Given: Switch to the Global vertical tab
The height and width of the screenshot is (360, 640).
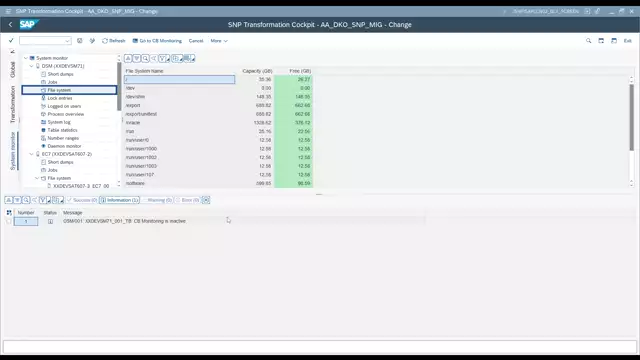Looking at the screenshot, I should click(x=12, y=70).
